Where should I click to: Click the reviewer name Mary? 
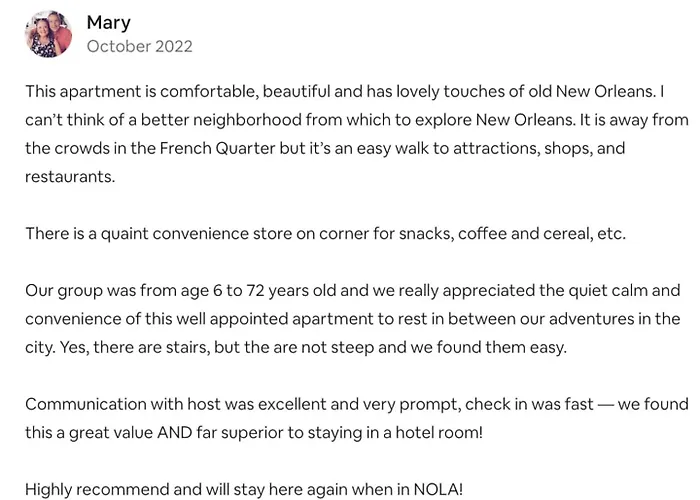(108, 23)
